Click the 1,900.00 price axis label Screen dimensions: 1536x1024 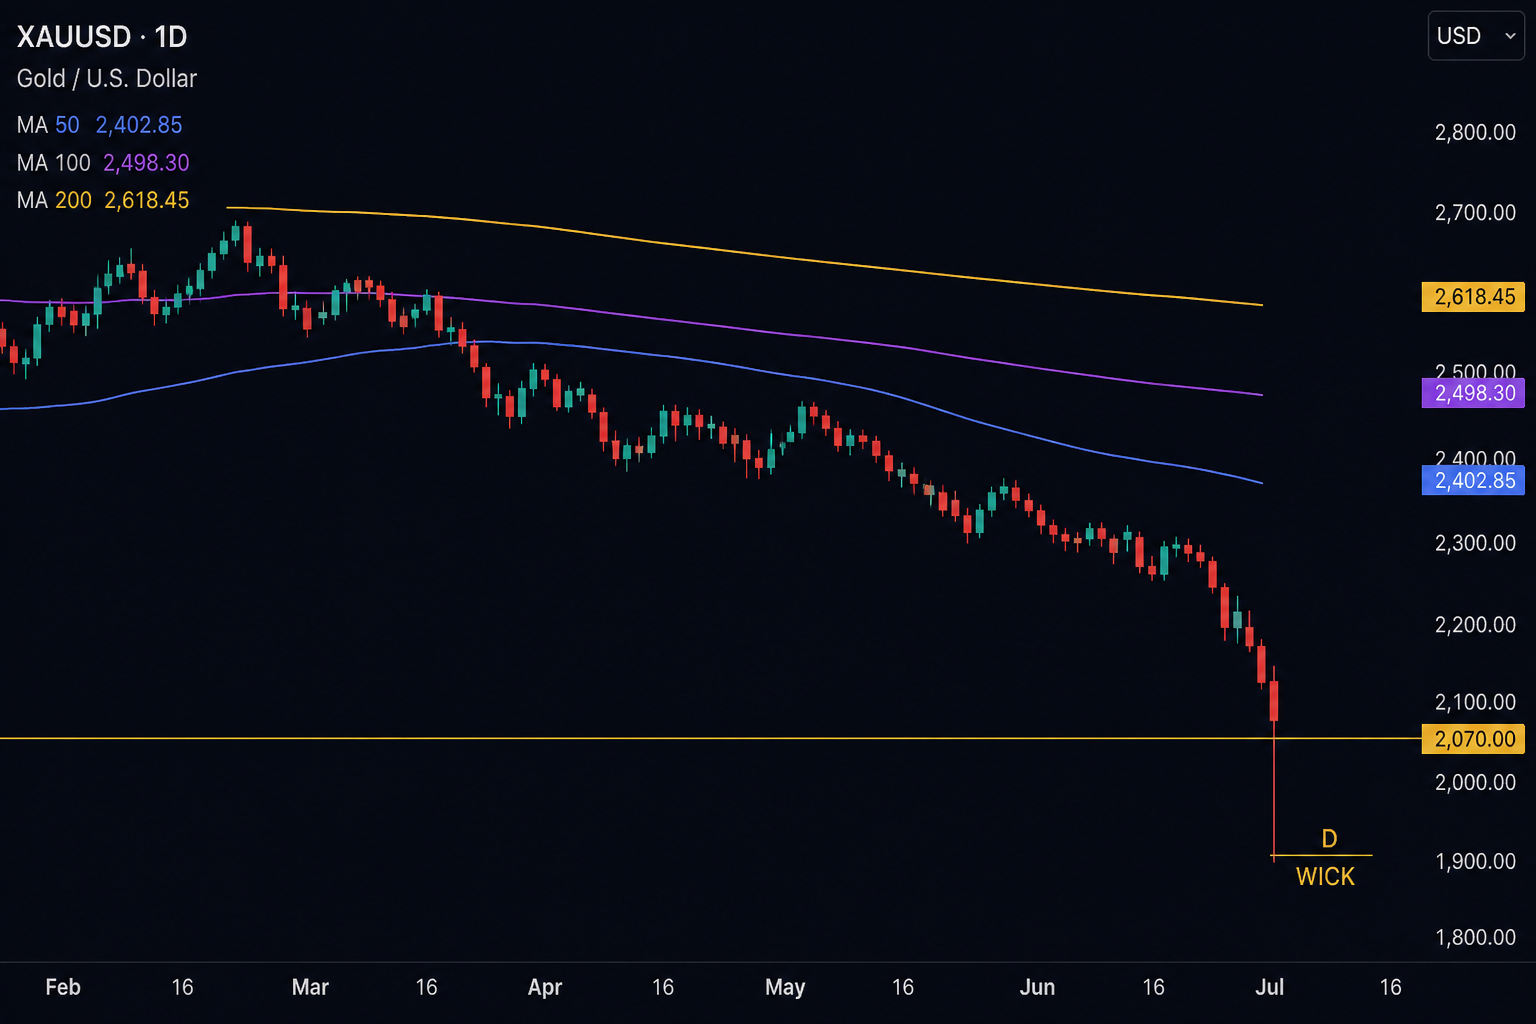(x=1475, y=861)
